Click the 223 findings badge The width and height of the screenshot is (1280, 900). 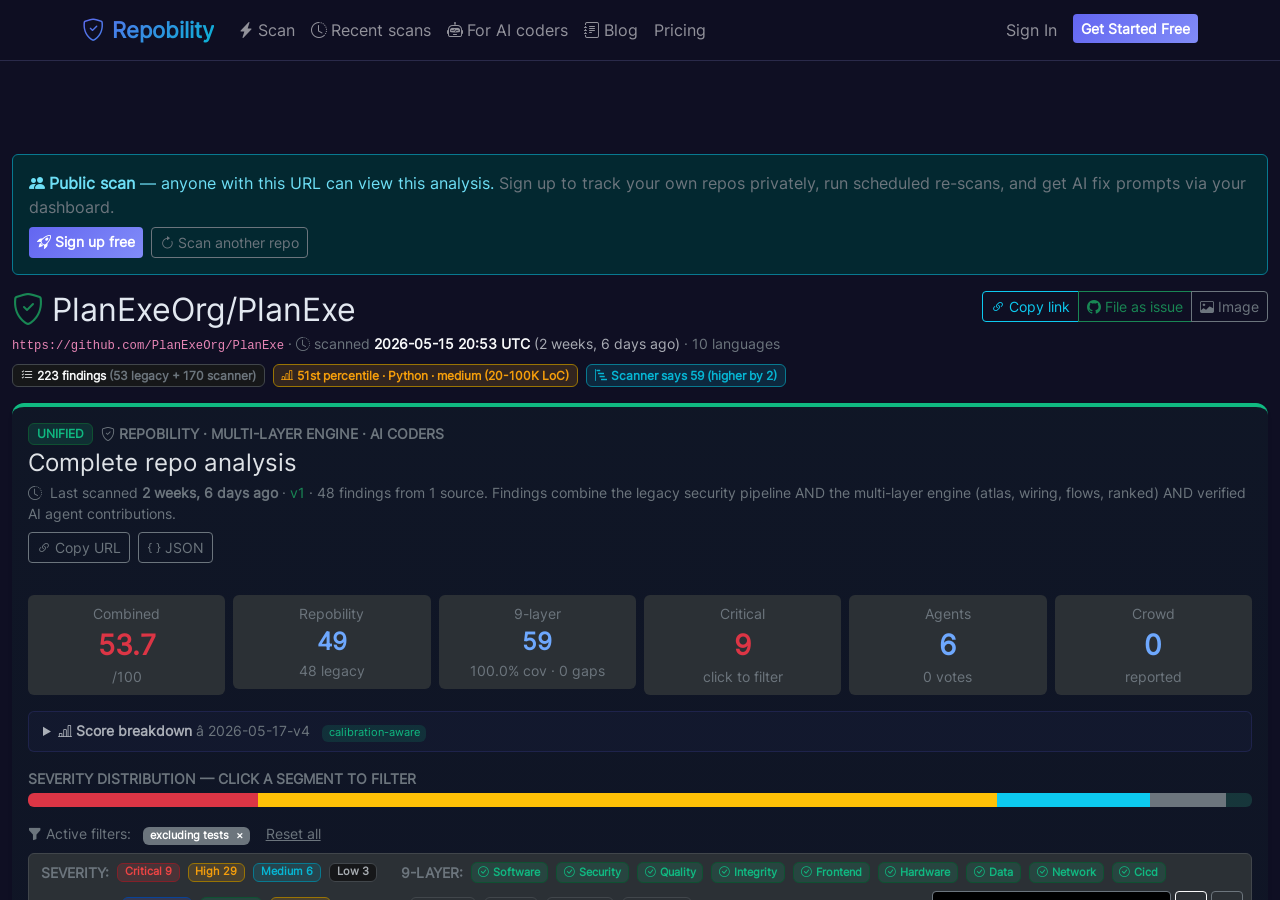point(138,375)
